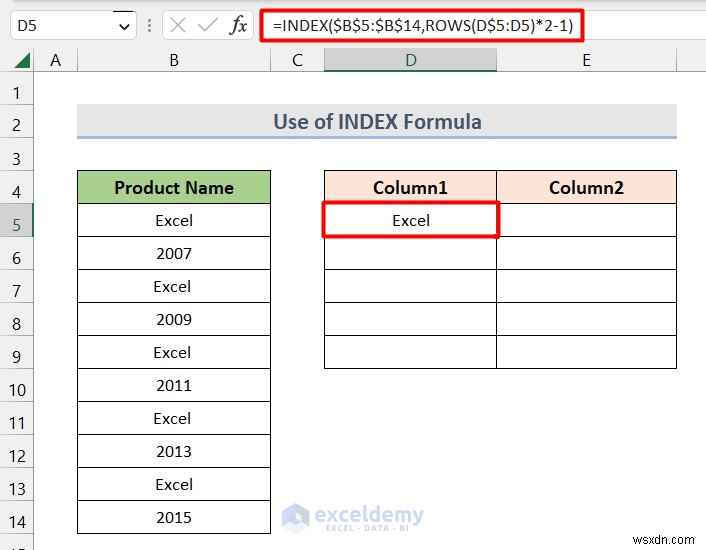Click the formula bar options dots
706x550 pixels.
pos(149,26)
